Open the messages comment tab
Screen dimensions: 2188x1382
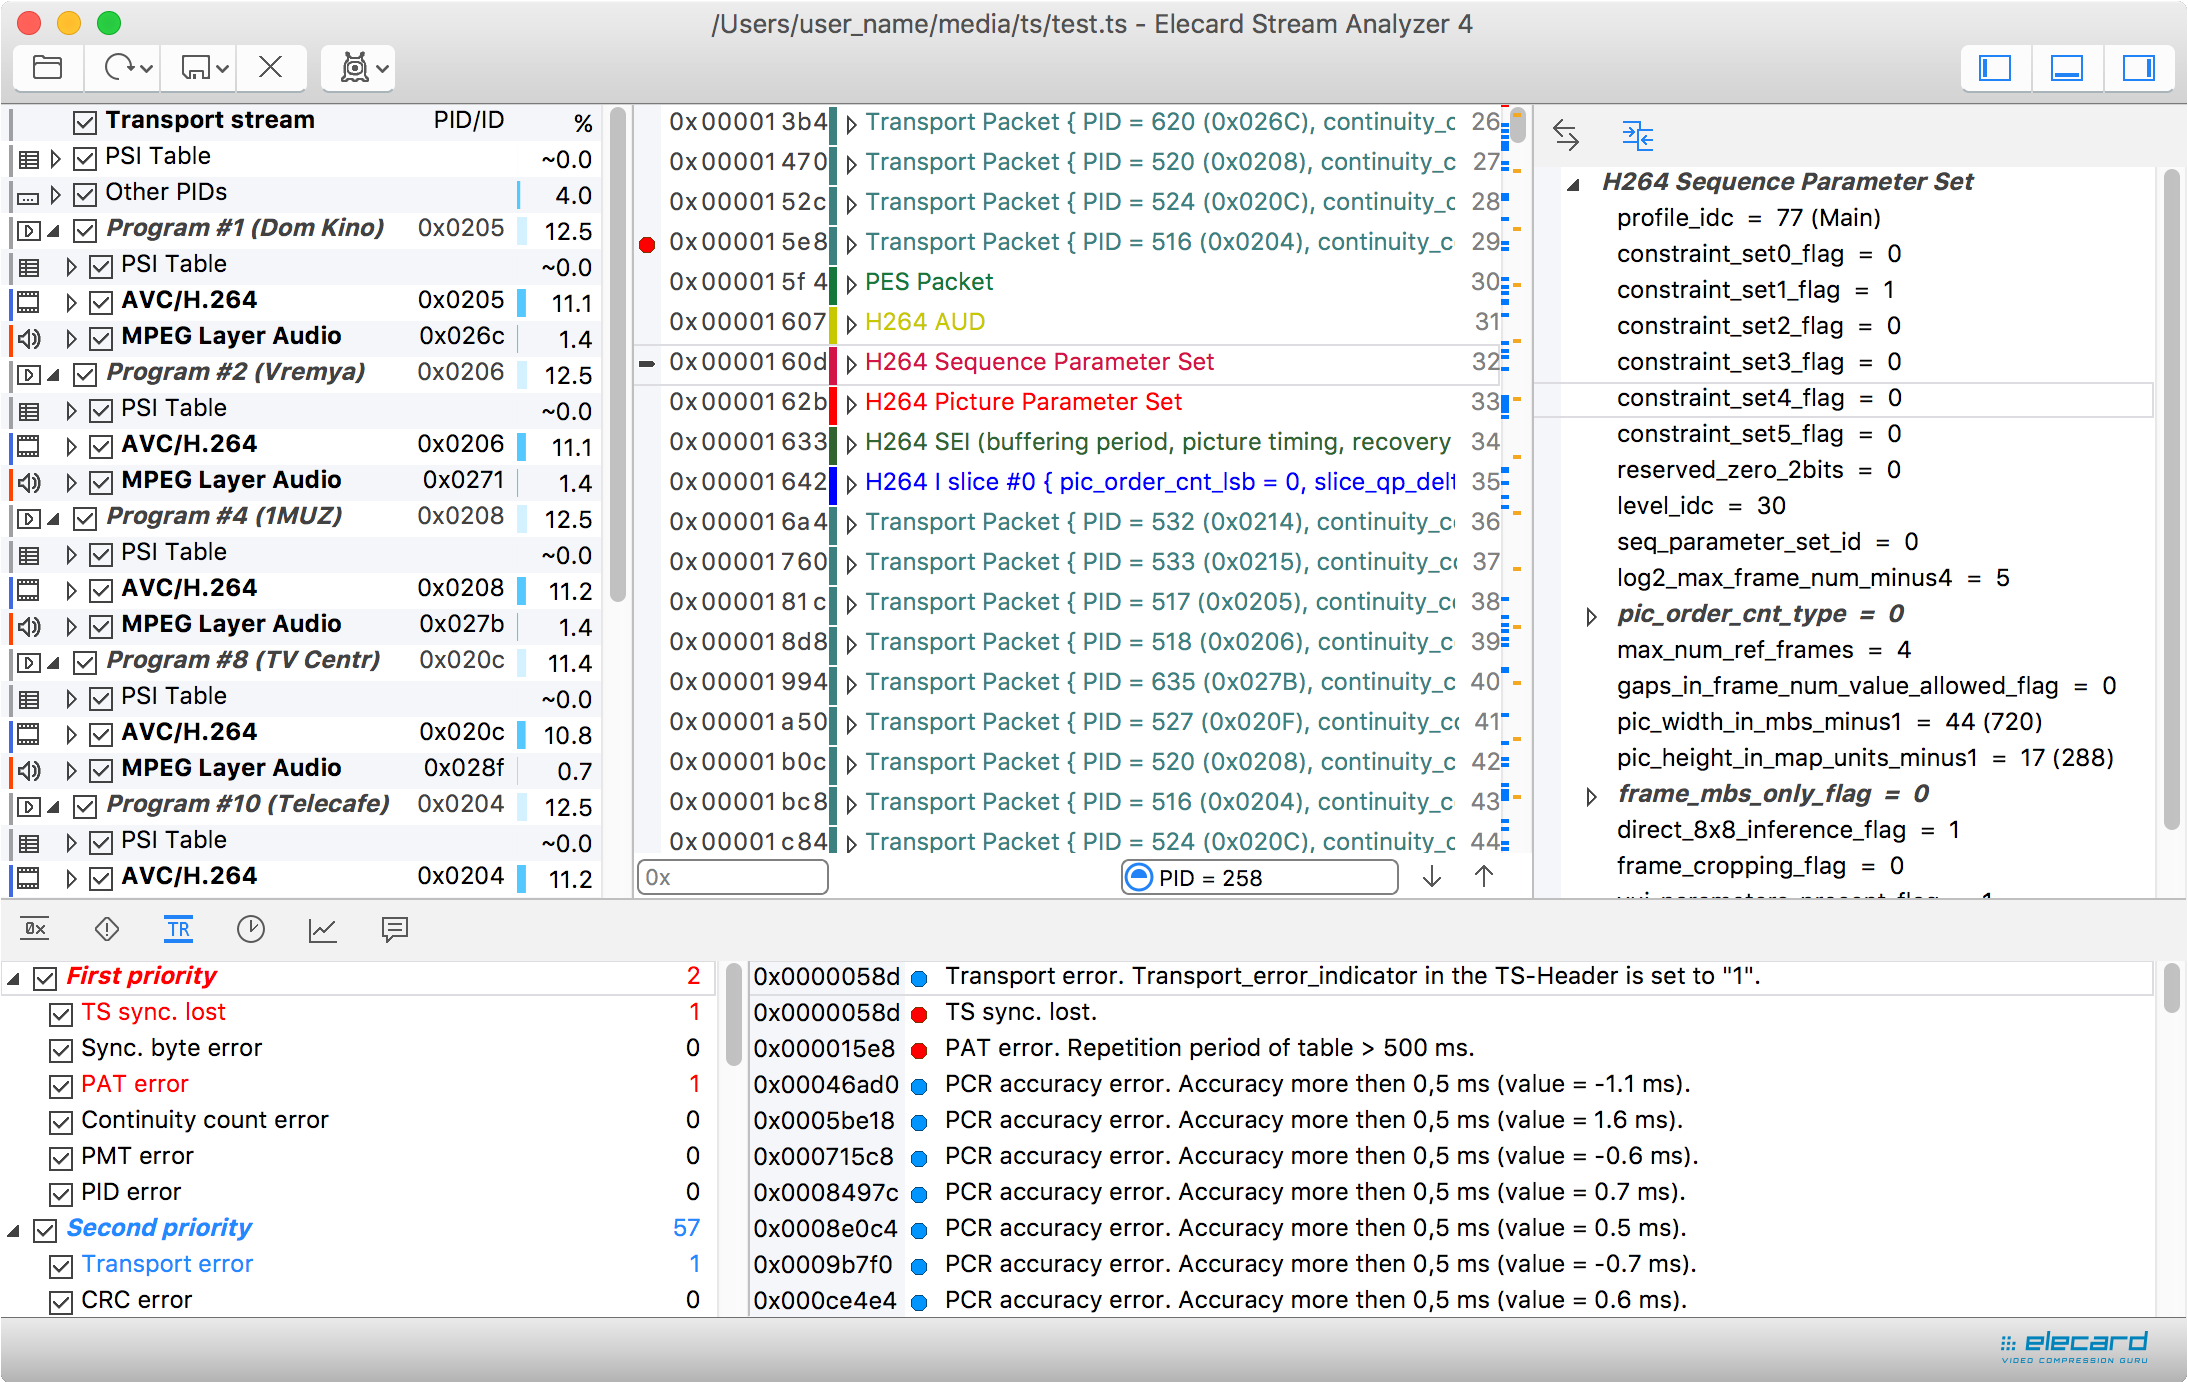[395, 929]
